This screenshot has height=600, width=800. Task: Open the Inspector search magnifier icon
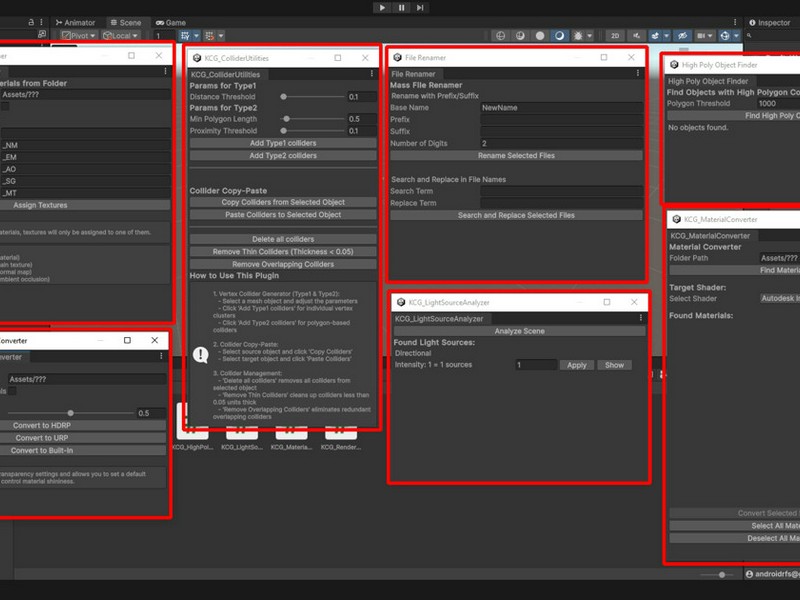coord(749,36)
